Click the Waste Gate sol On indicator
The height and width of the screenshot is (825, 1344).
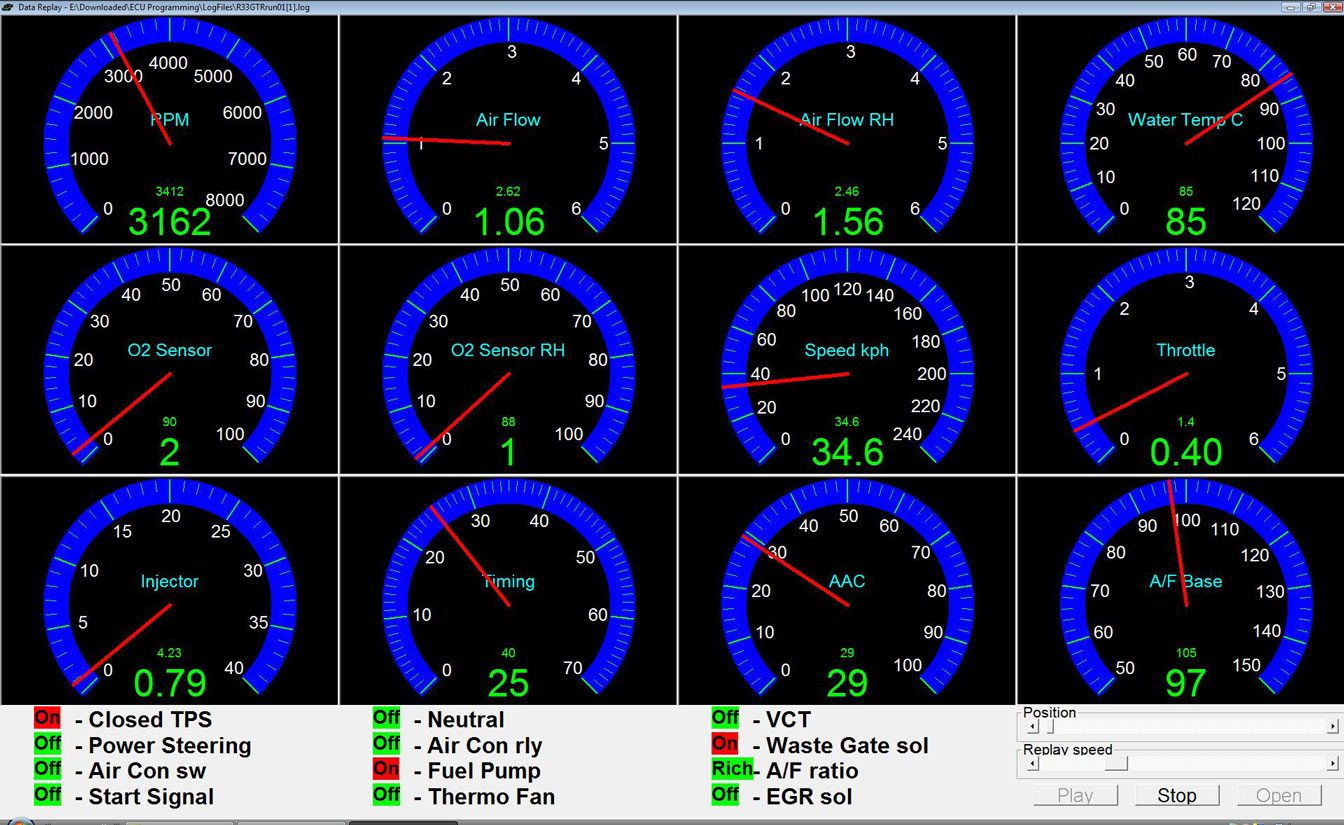pyautogui.click(x=725, y=744)
